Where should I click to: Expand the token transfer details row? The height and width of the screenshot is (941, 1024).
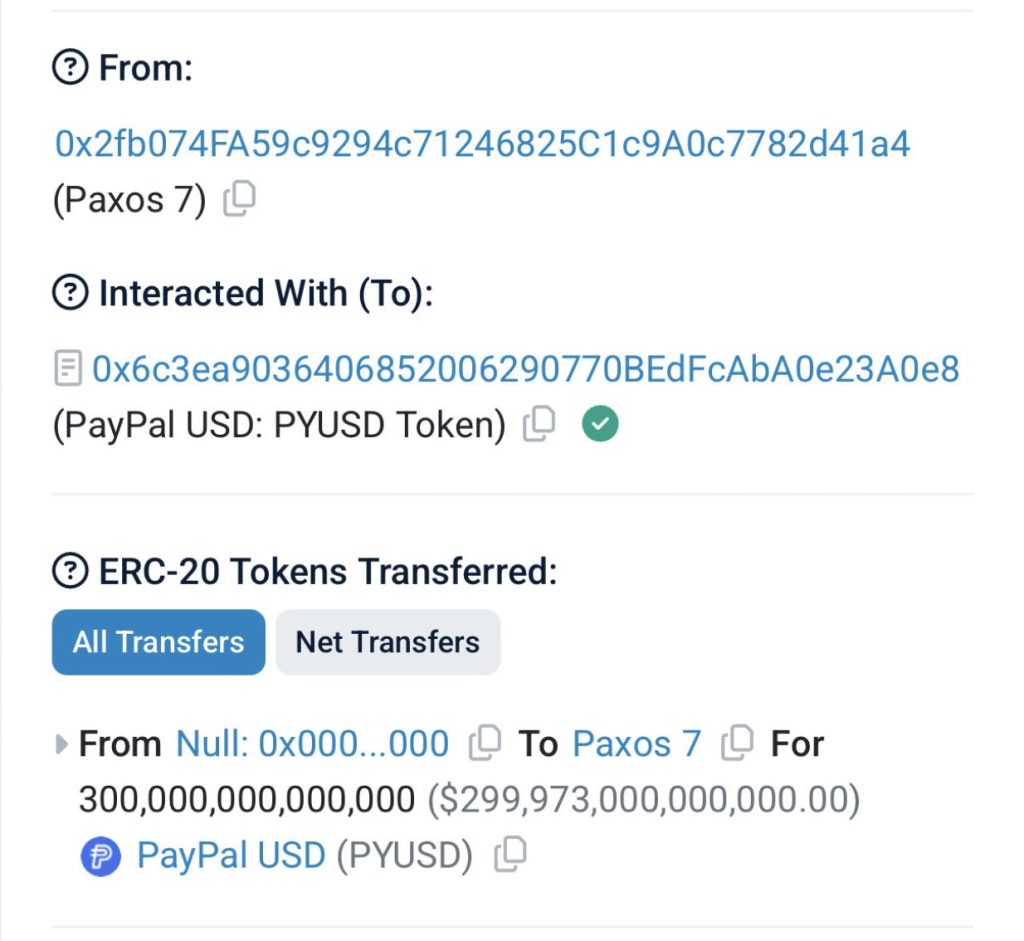[61, 742]
